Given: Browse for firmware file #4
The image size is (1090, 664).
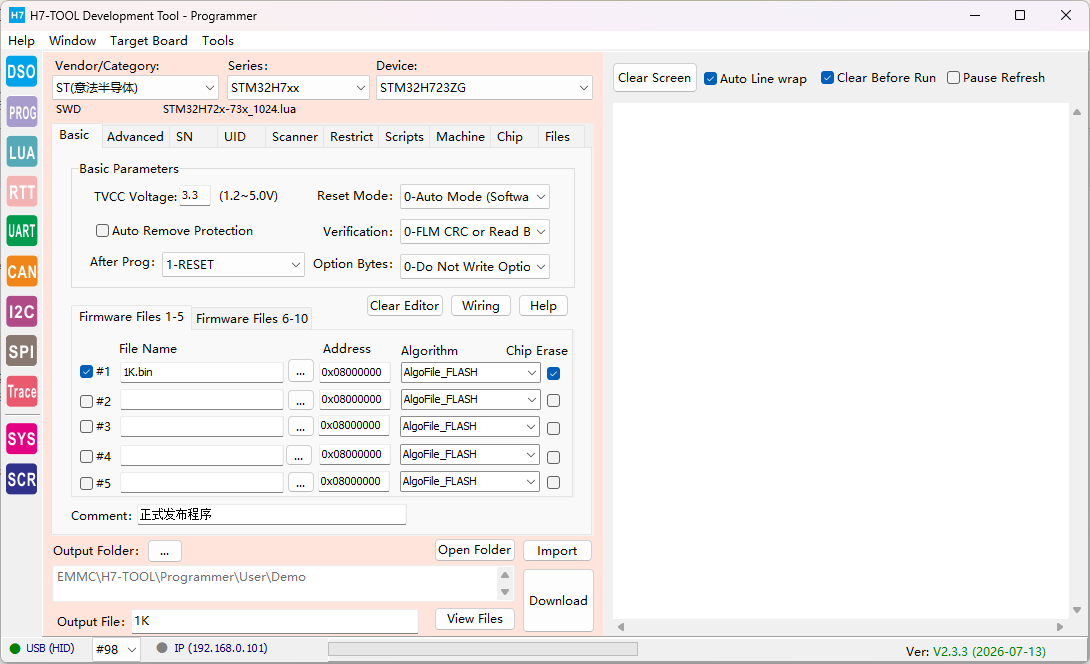Looking at the screenshot, I should point(299,455).
